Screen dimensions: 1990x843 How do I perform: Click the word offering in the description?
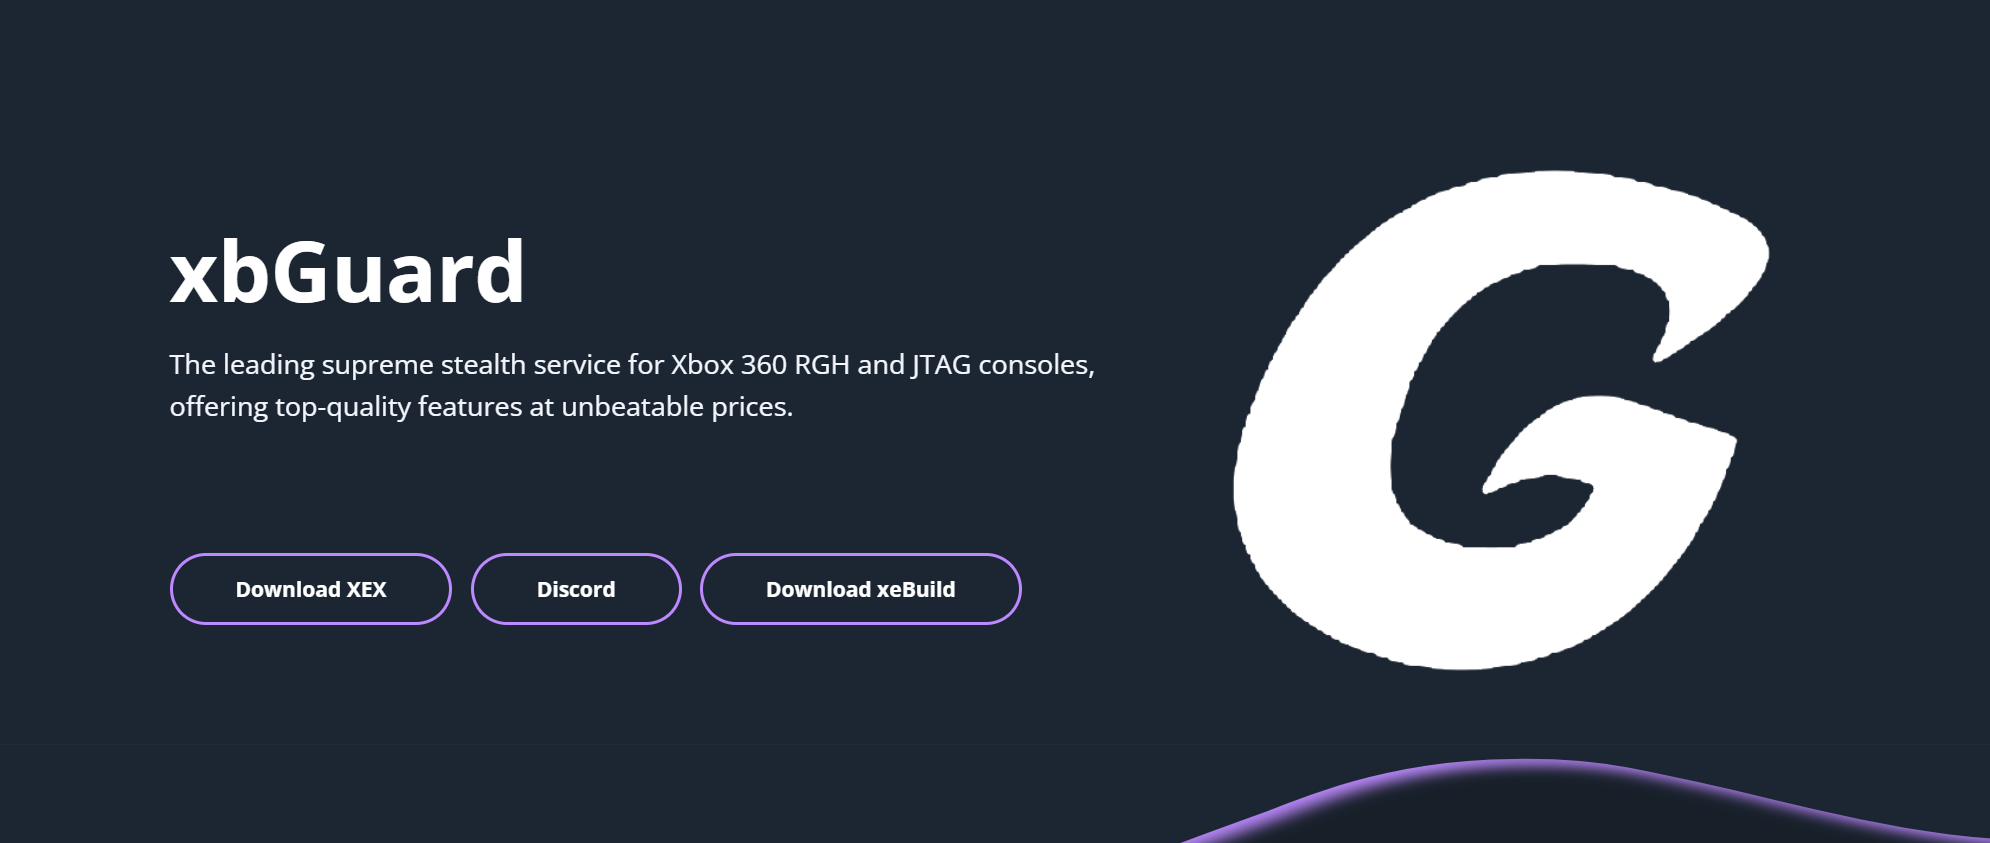[x=218, y=407]
